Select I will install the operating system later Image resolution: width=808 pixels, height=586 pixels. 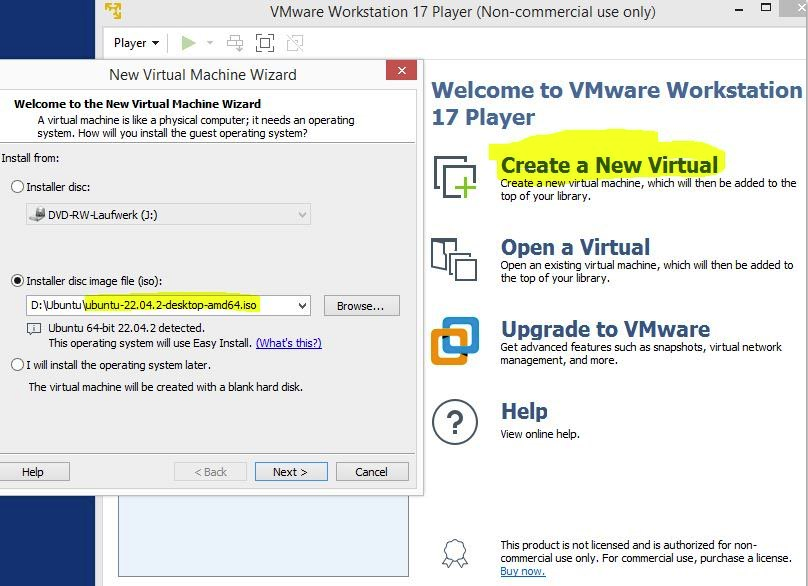pyautogui.click(x=18, y=365)
